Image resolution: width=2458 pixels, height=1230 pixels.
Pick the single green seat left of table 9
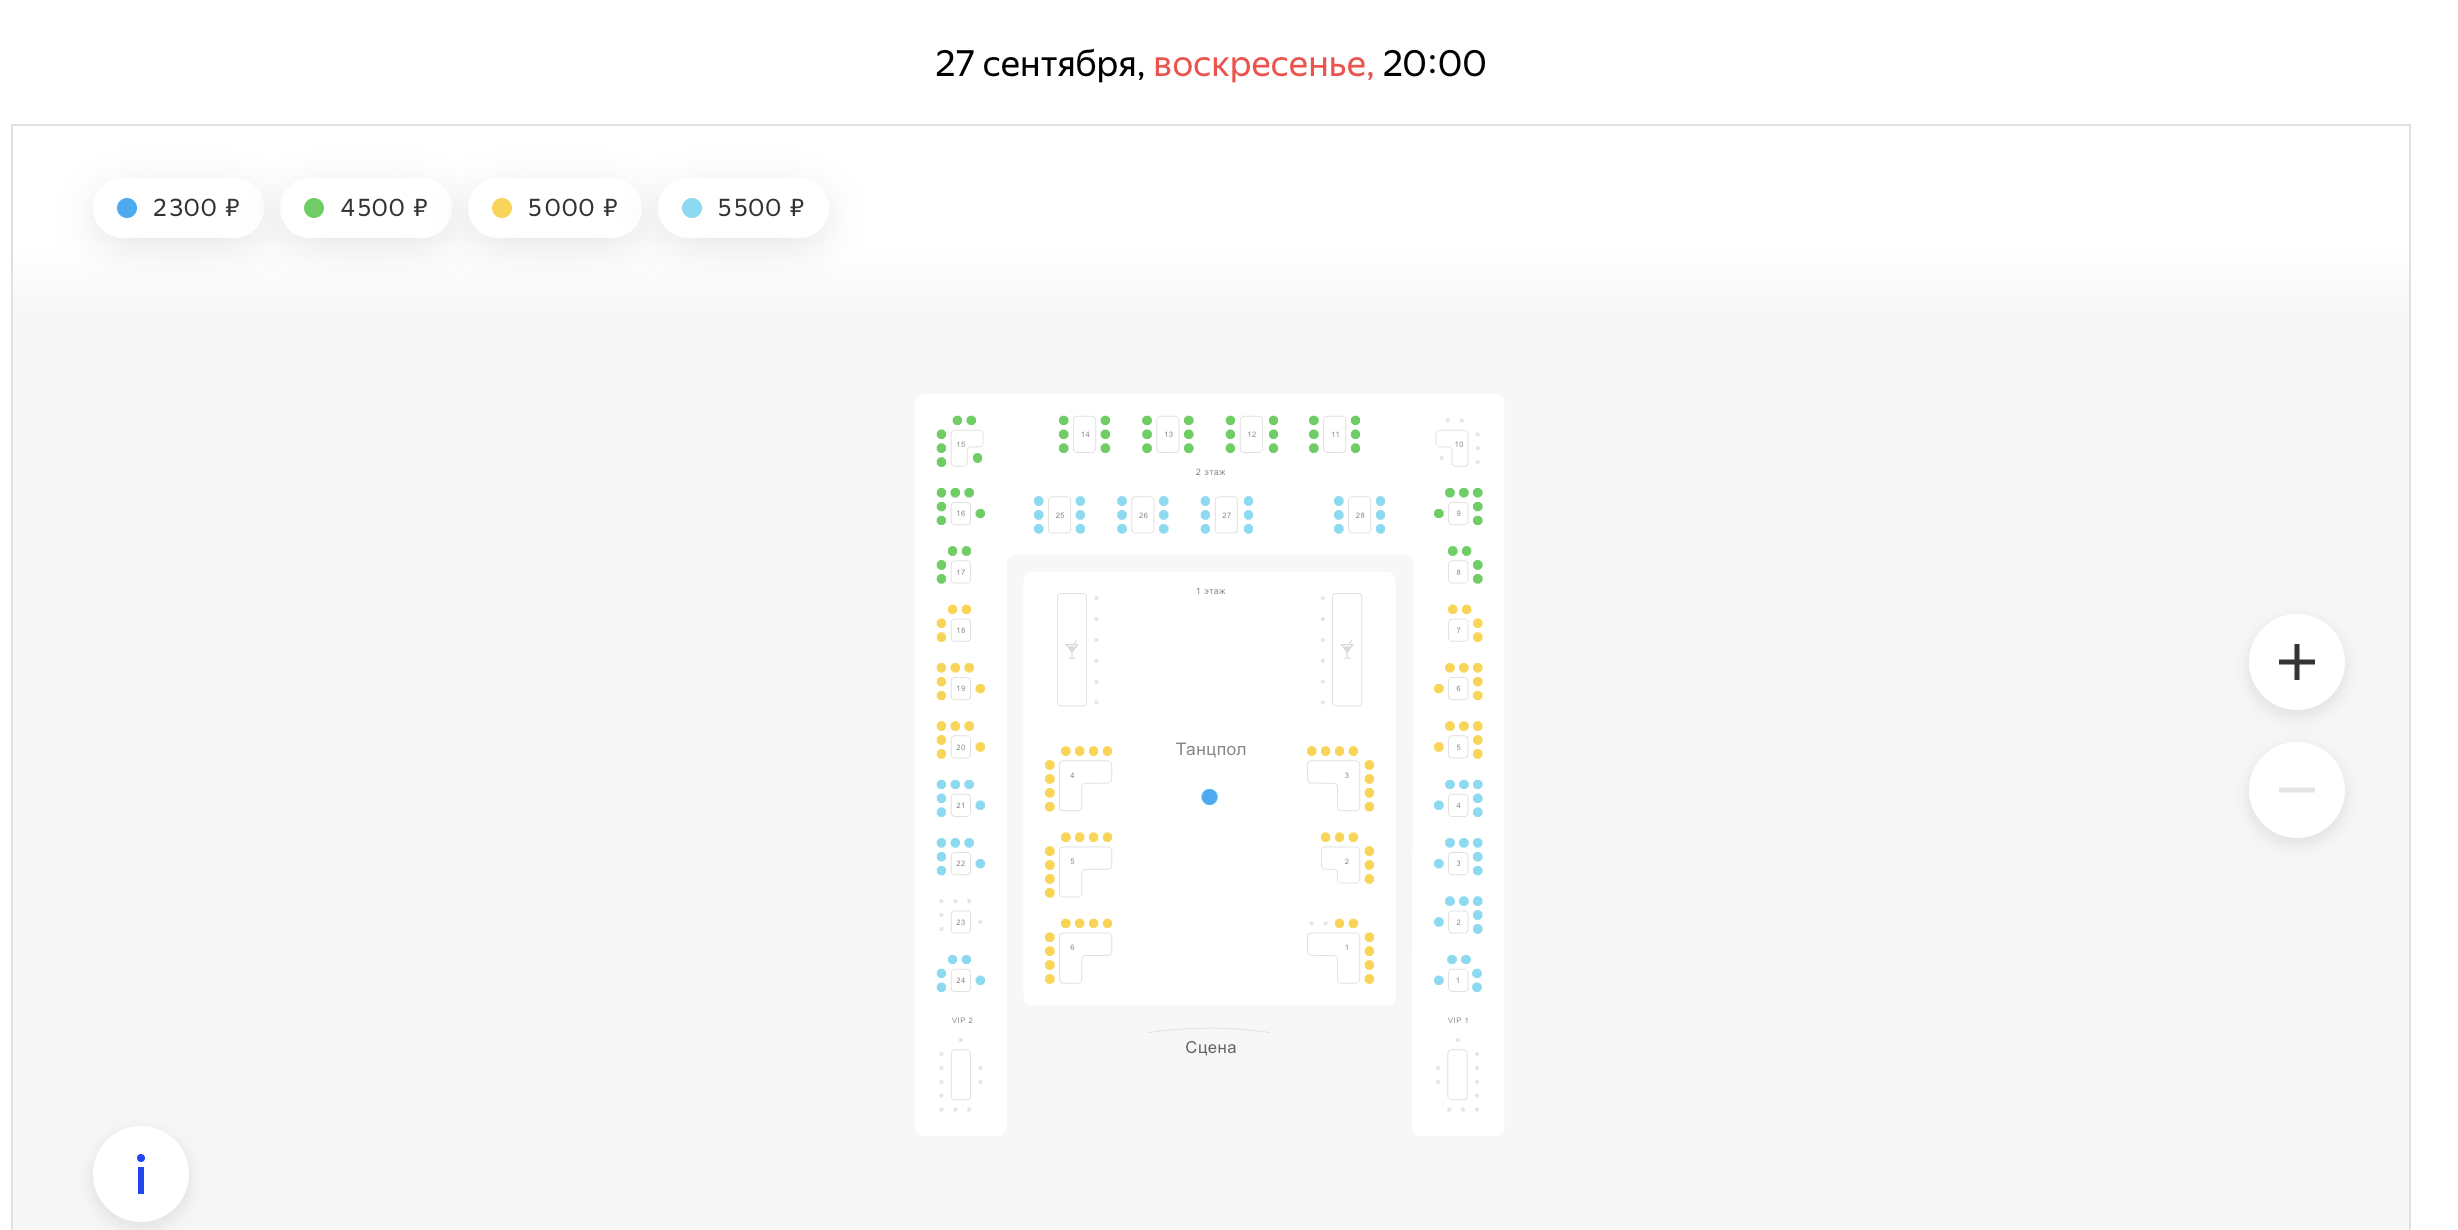(x=1439, y=514)
